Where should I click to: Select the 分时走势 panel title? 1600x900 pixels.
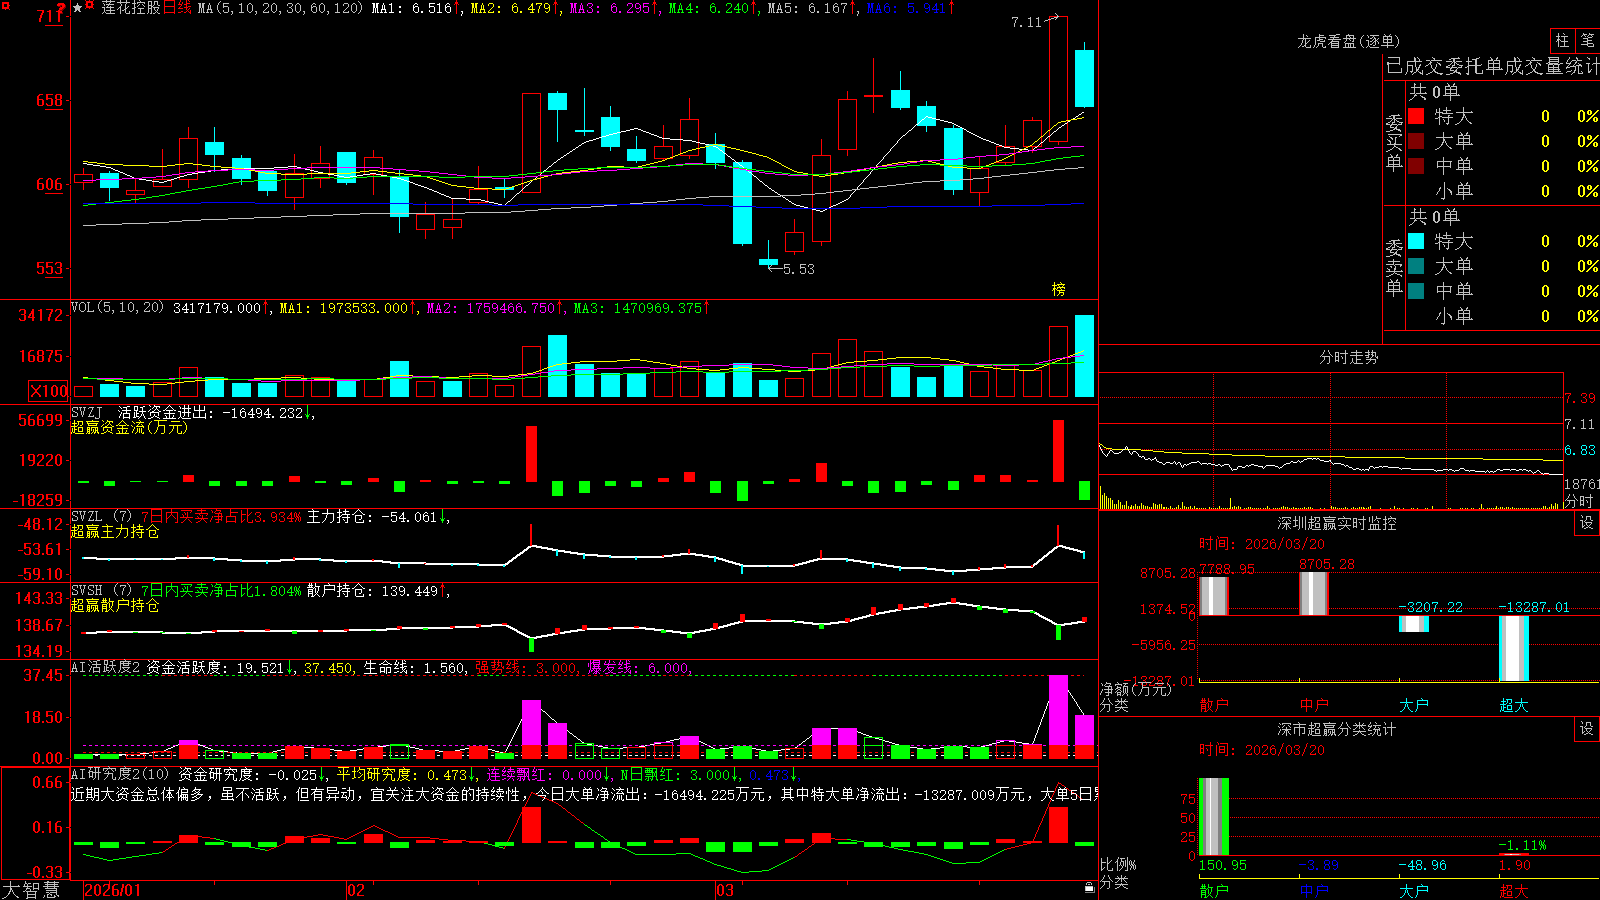tap(1348, 357)
